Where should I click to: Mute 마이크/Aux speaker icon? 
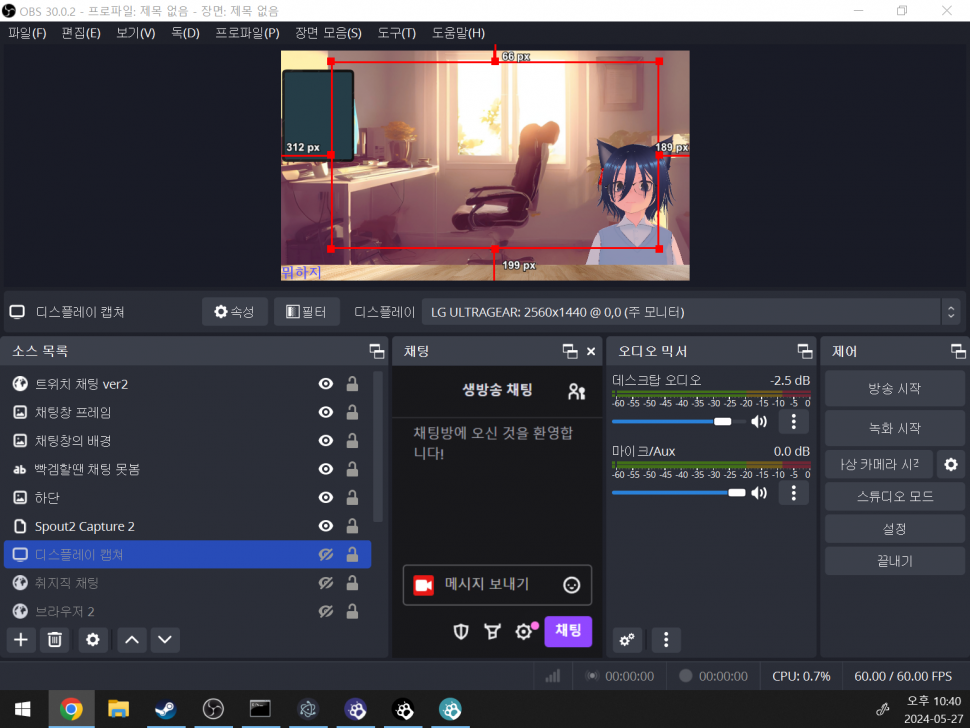(x=758, y=493)
